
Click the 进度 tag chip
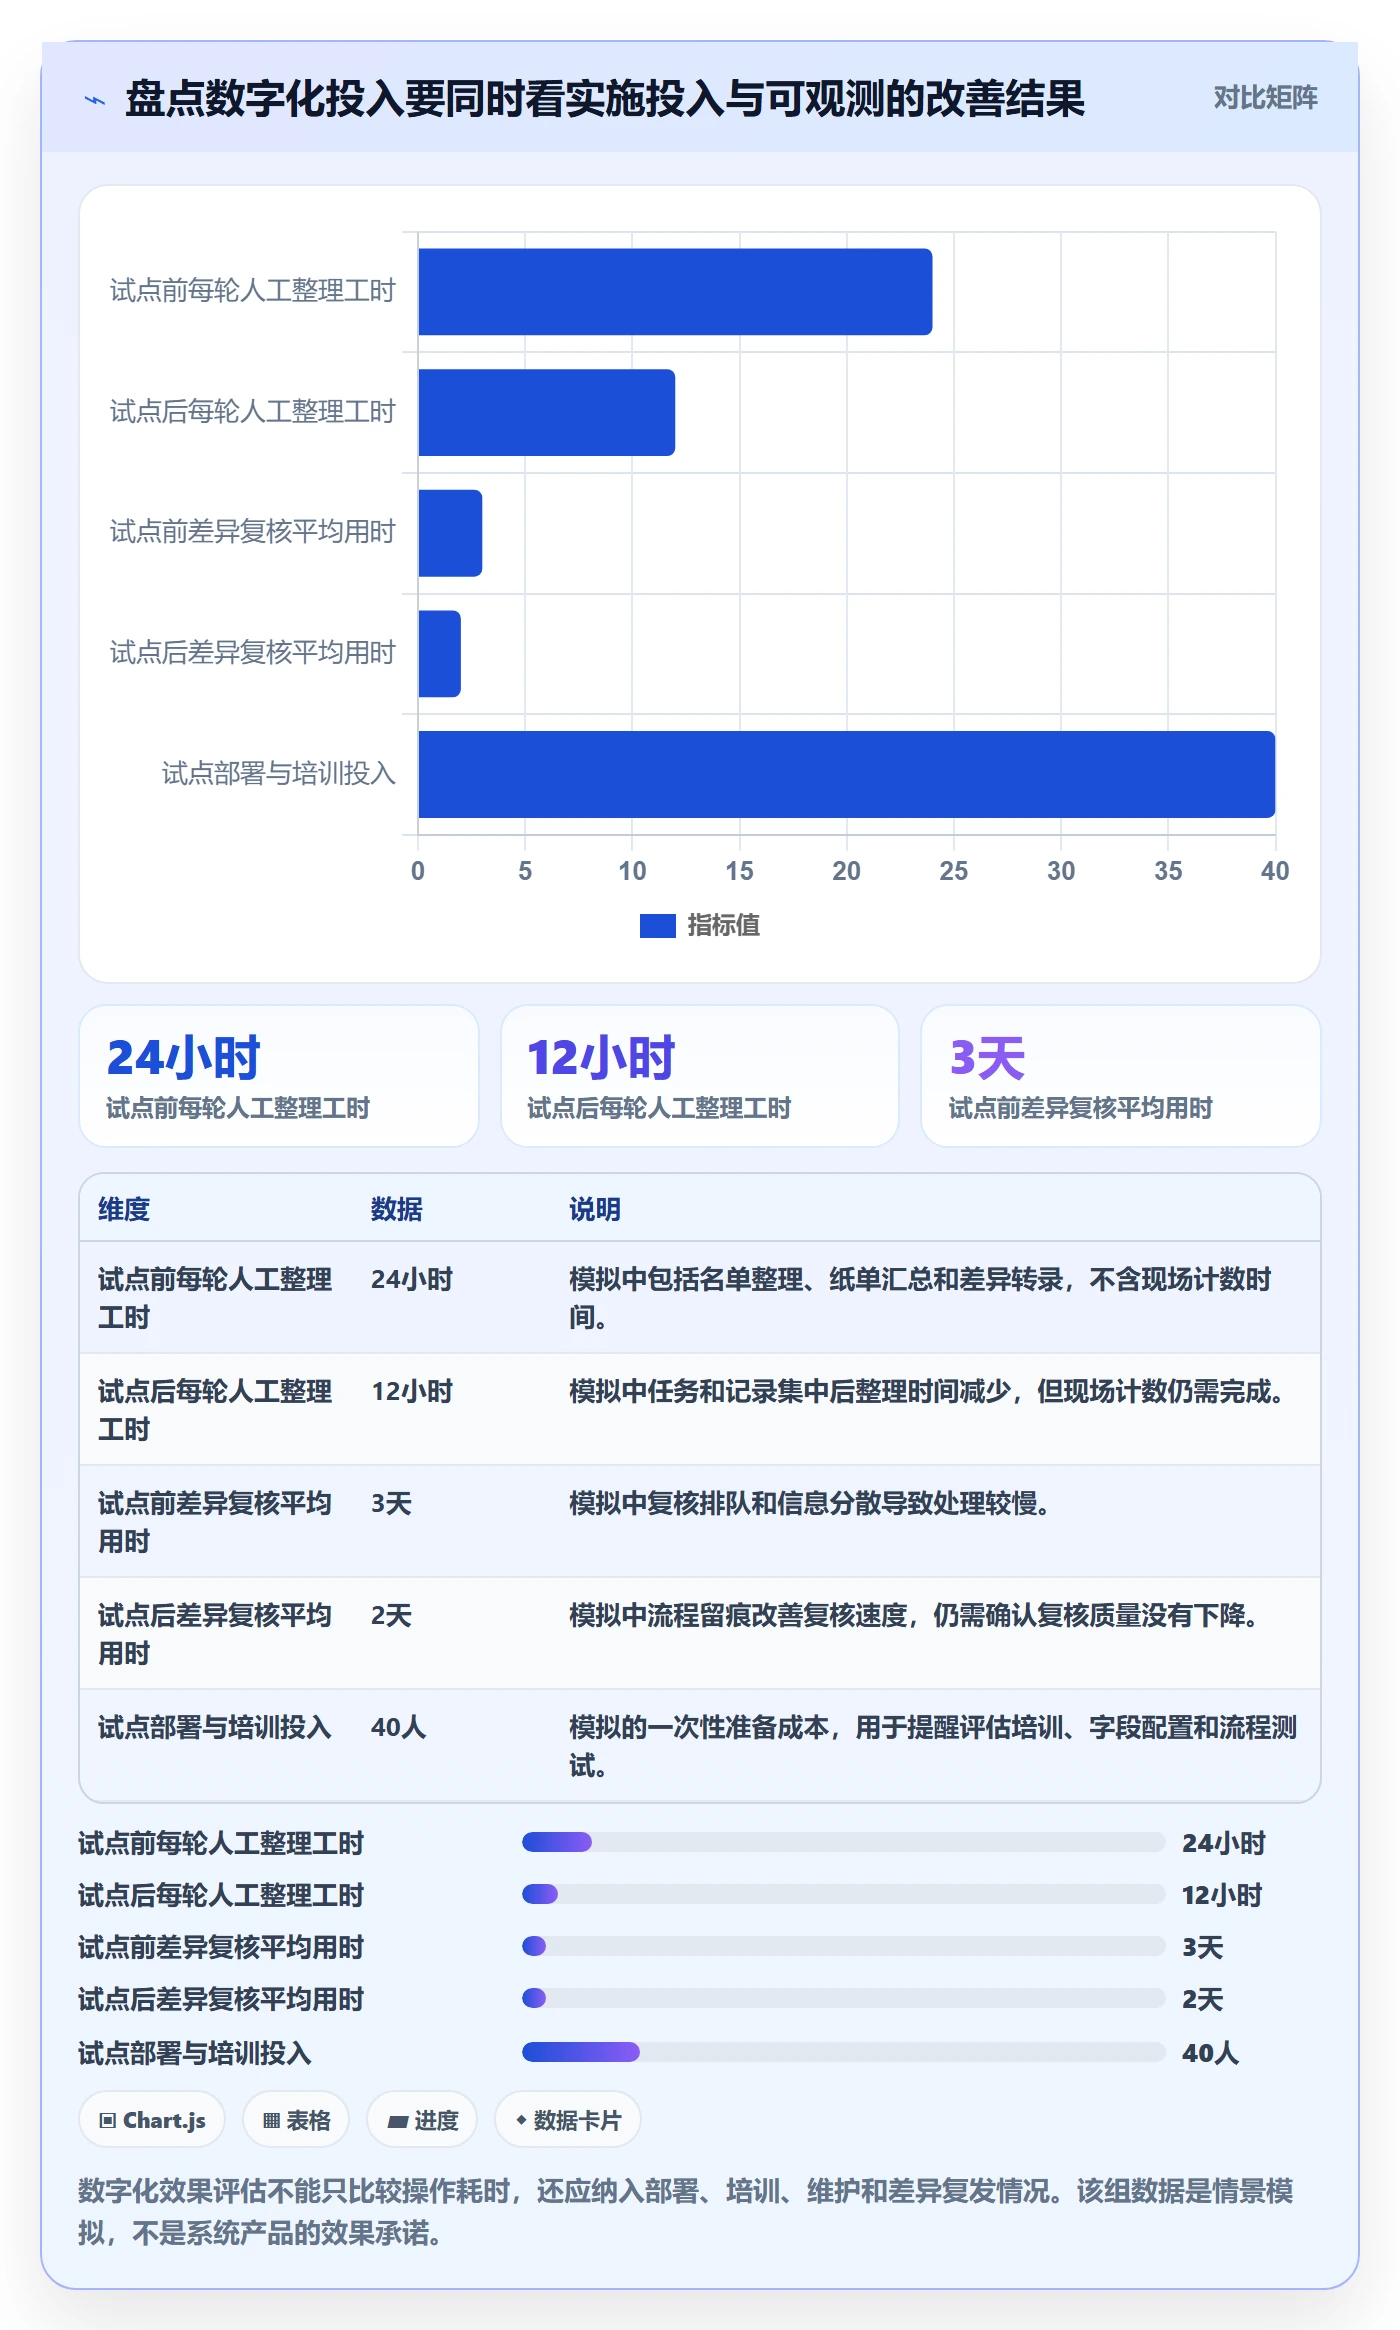(x=422, y=2120)
